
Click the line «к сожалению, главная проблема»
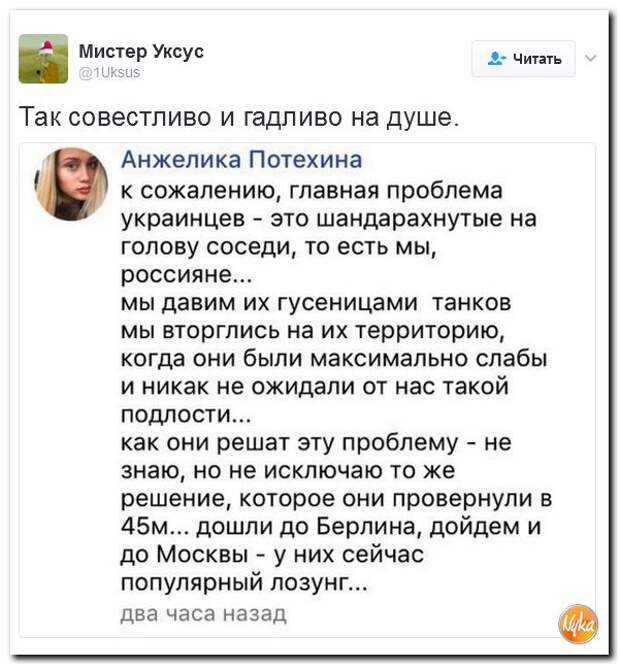click(312, 190)
